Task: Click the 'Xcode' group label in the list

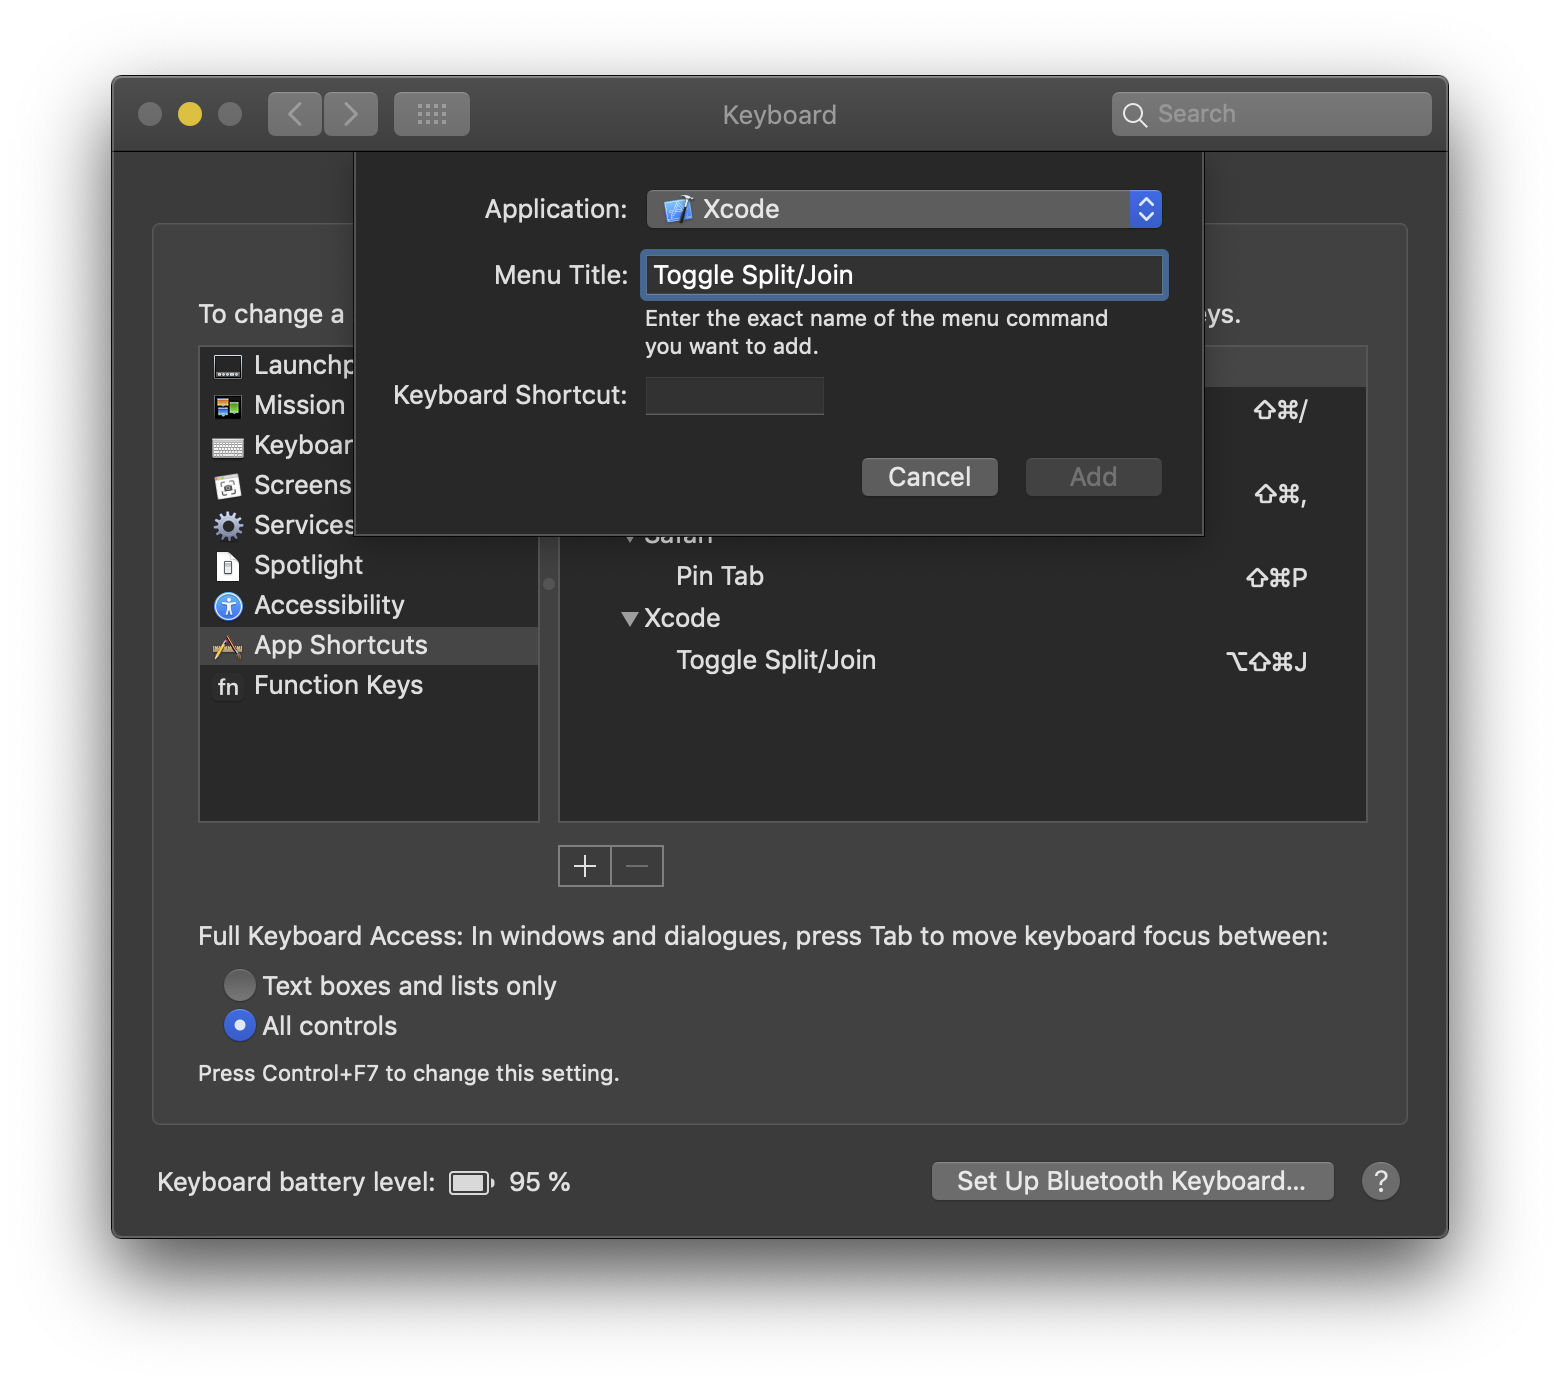Action: coord(682,618)
